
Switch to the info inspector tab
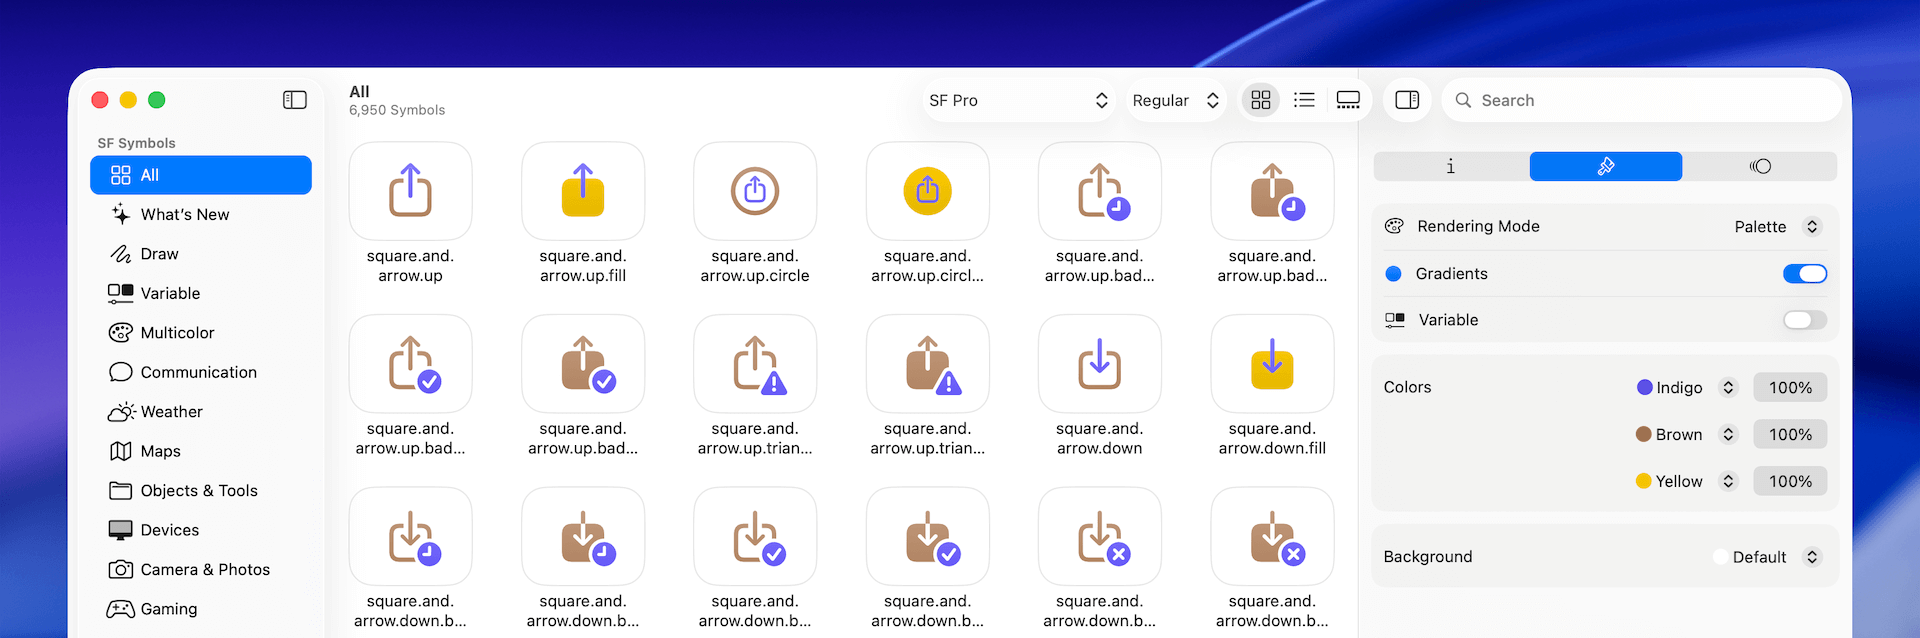click(x=1451, y=166)
